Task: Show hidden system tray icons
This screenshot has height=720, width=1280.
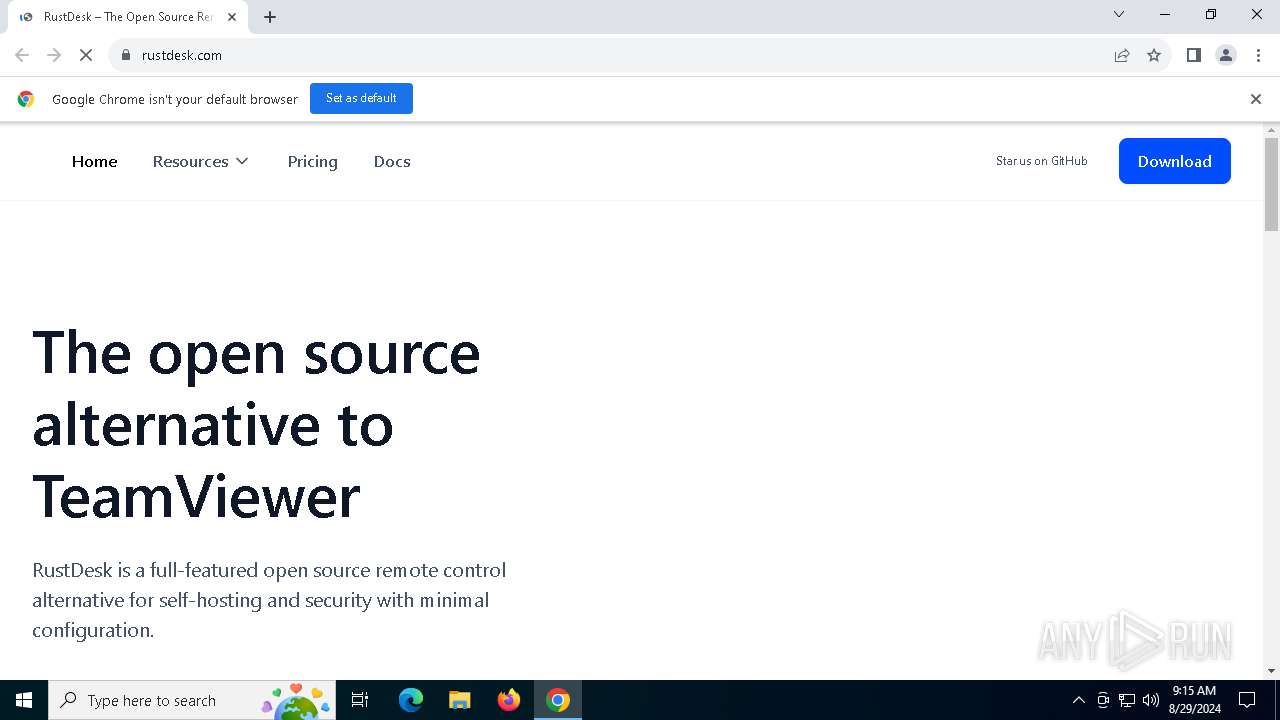Action: pyautogui.click(x=1078, y=700)
